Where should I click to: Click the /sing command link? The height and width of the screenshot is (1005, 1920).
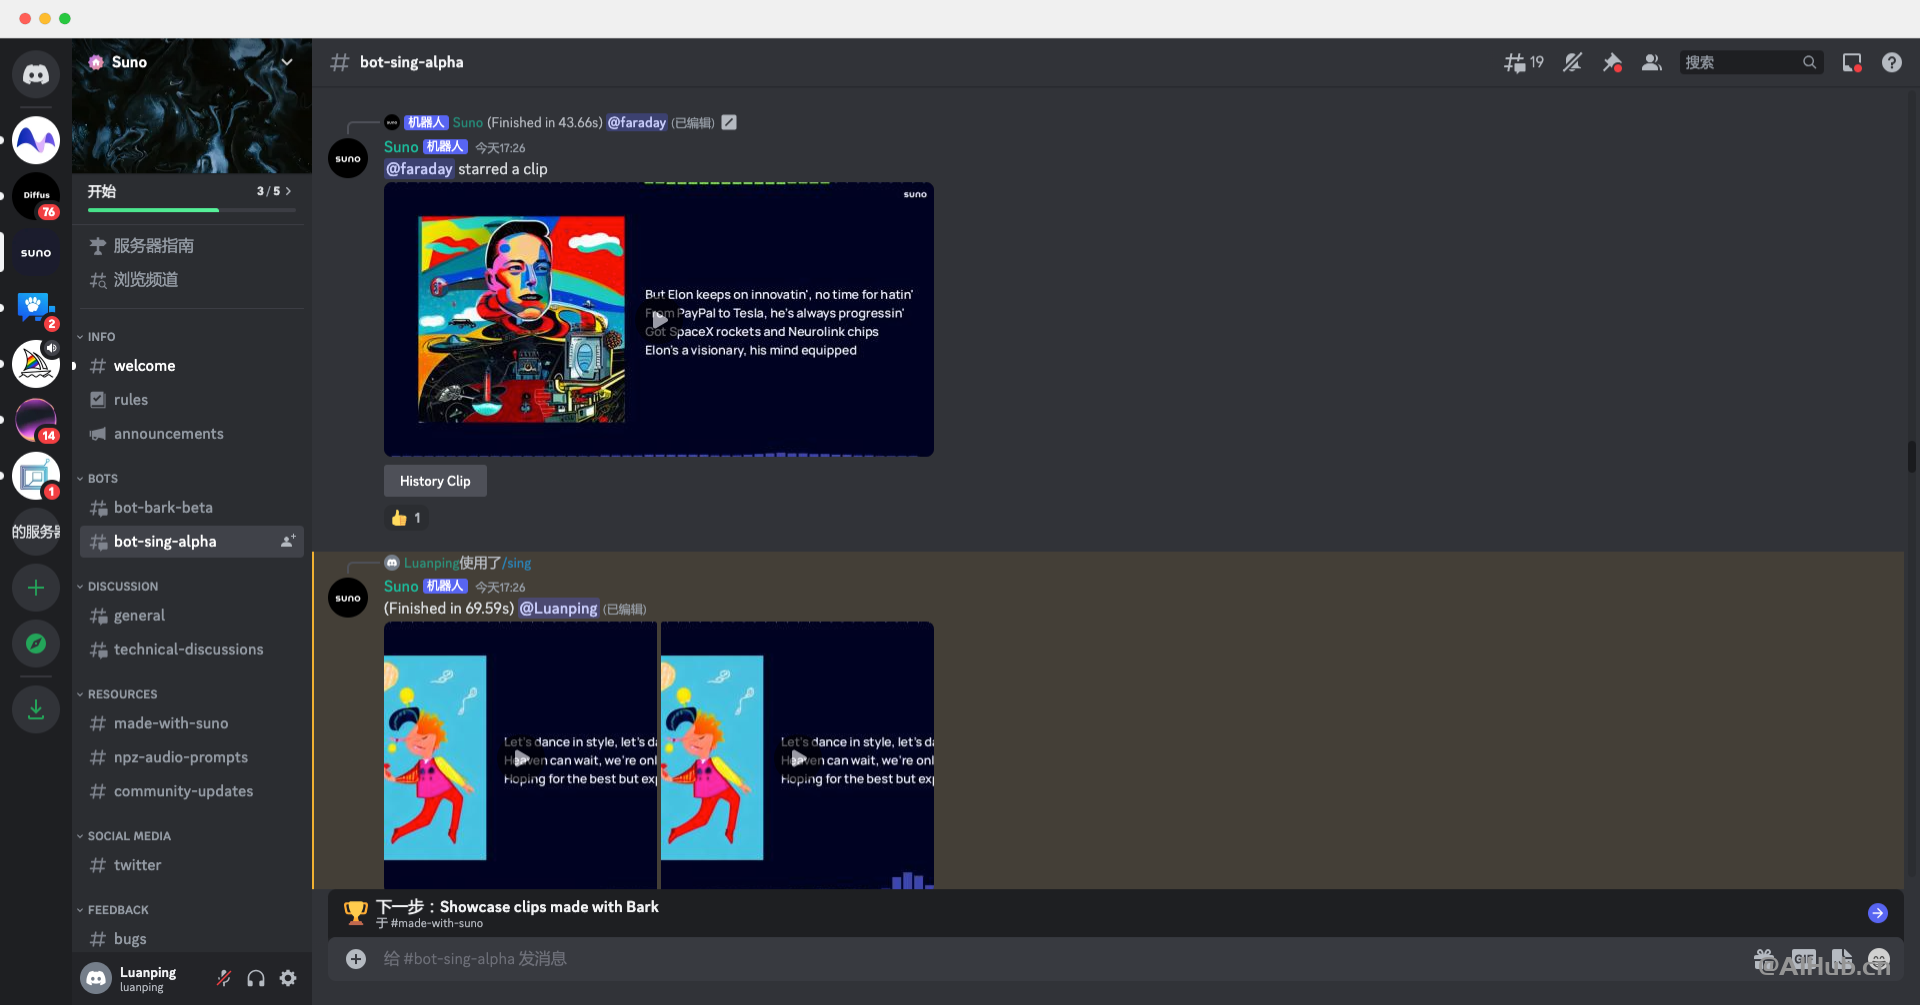(517, 564)
